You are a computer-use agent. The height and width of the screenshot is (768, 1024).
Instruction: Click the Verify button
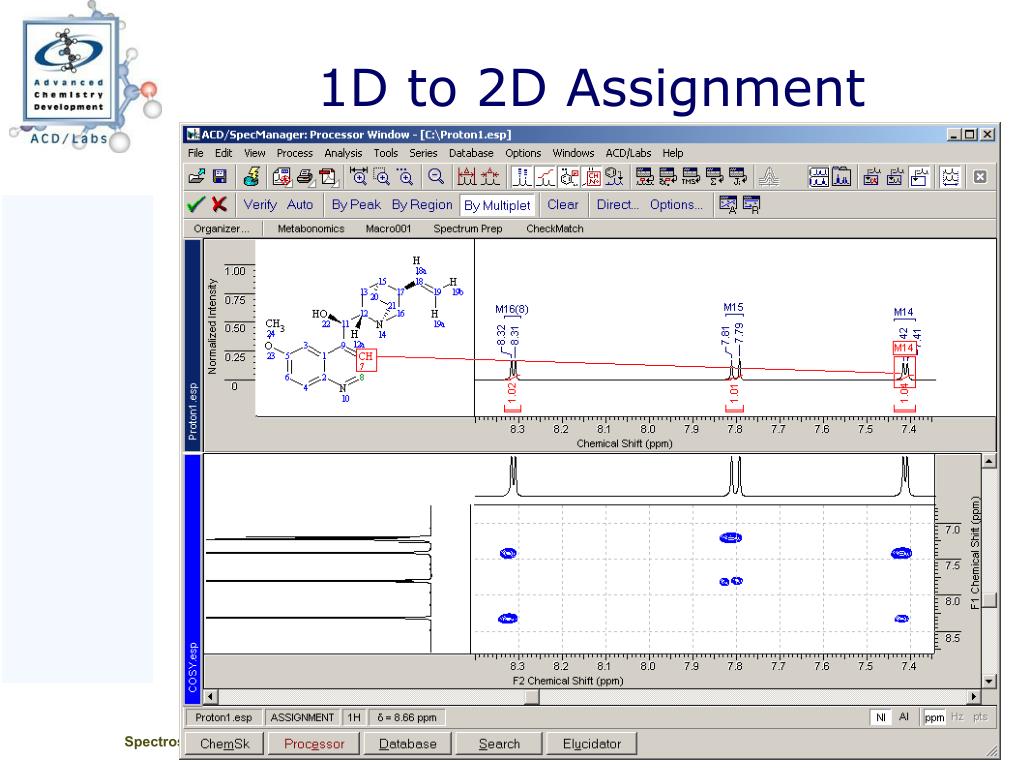[x=260, y=204]
